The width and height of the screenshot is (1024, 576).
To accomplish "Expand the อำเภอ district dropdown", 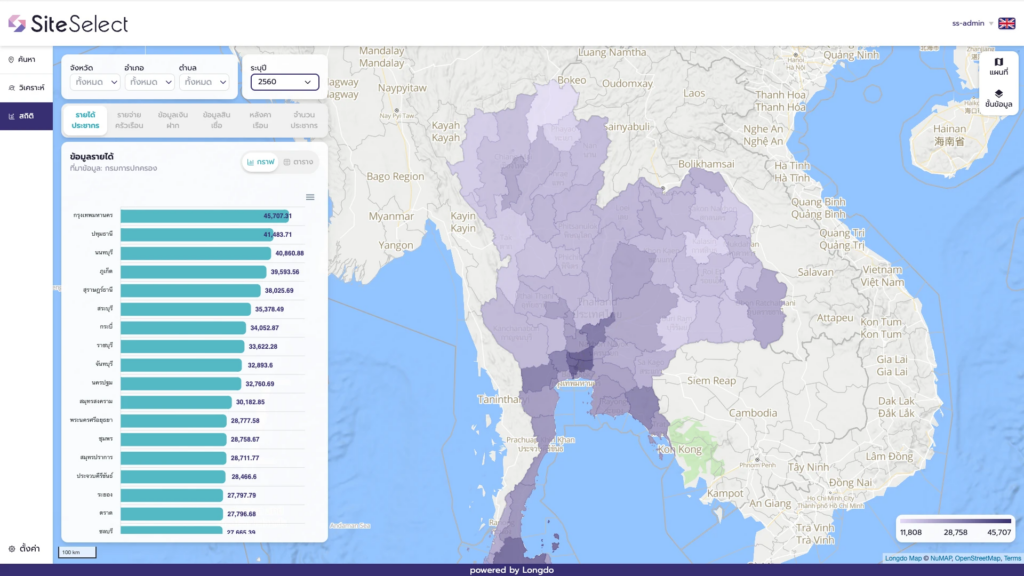I will (x=149, y=82).
